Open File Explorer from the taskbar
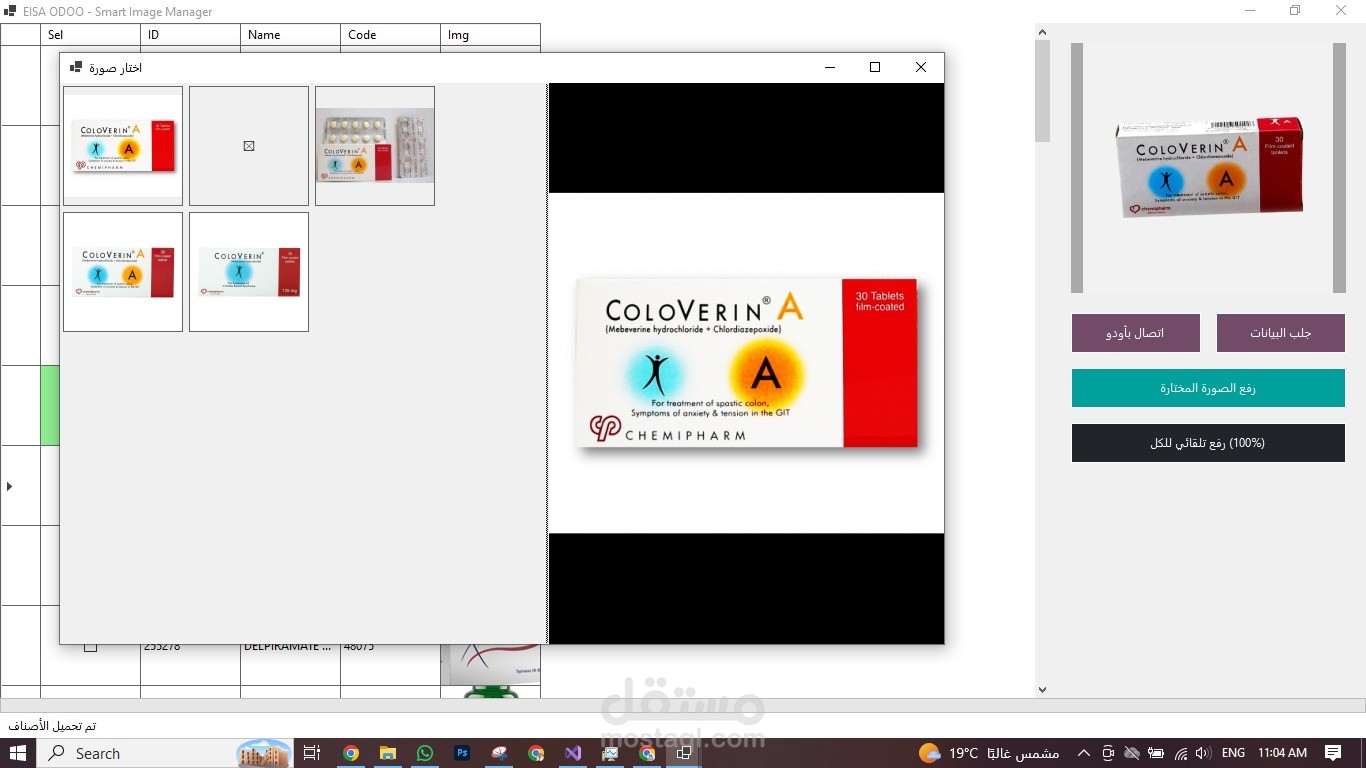1366x768 pixels. coord(388,753)
